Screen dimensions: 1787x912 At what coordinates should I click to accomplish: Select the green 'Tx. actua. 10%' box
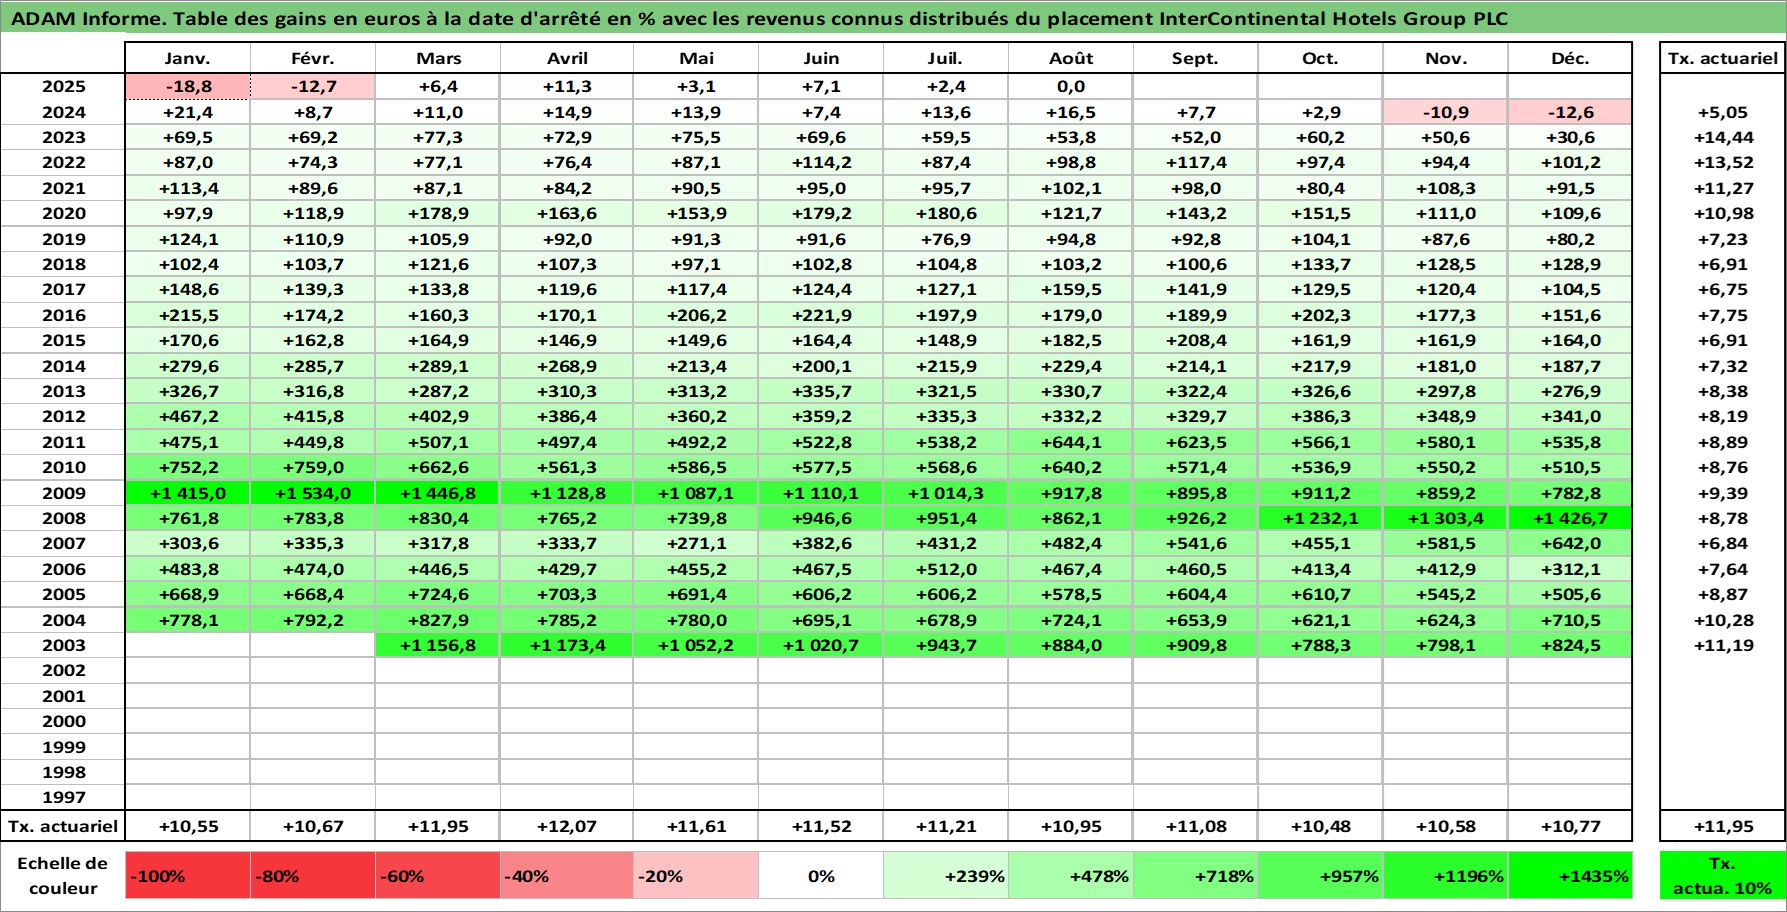coord(1722,875)
